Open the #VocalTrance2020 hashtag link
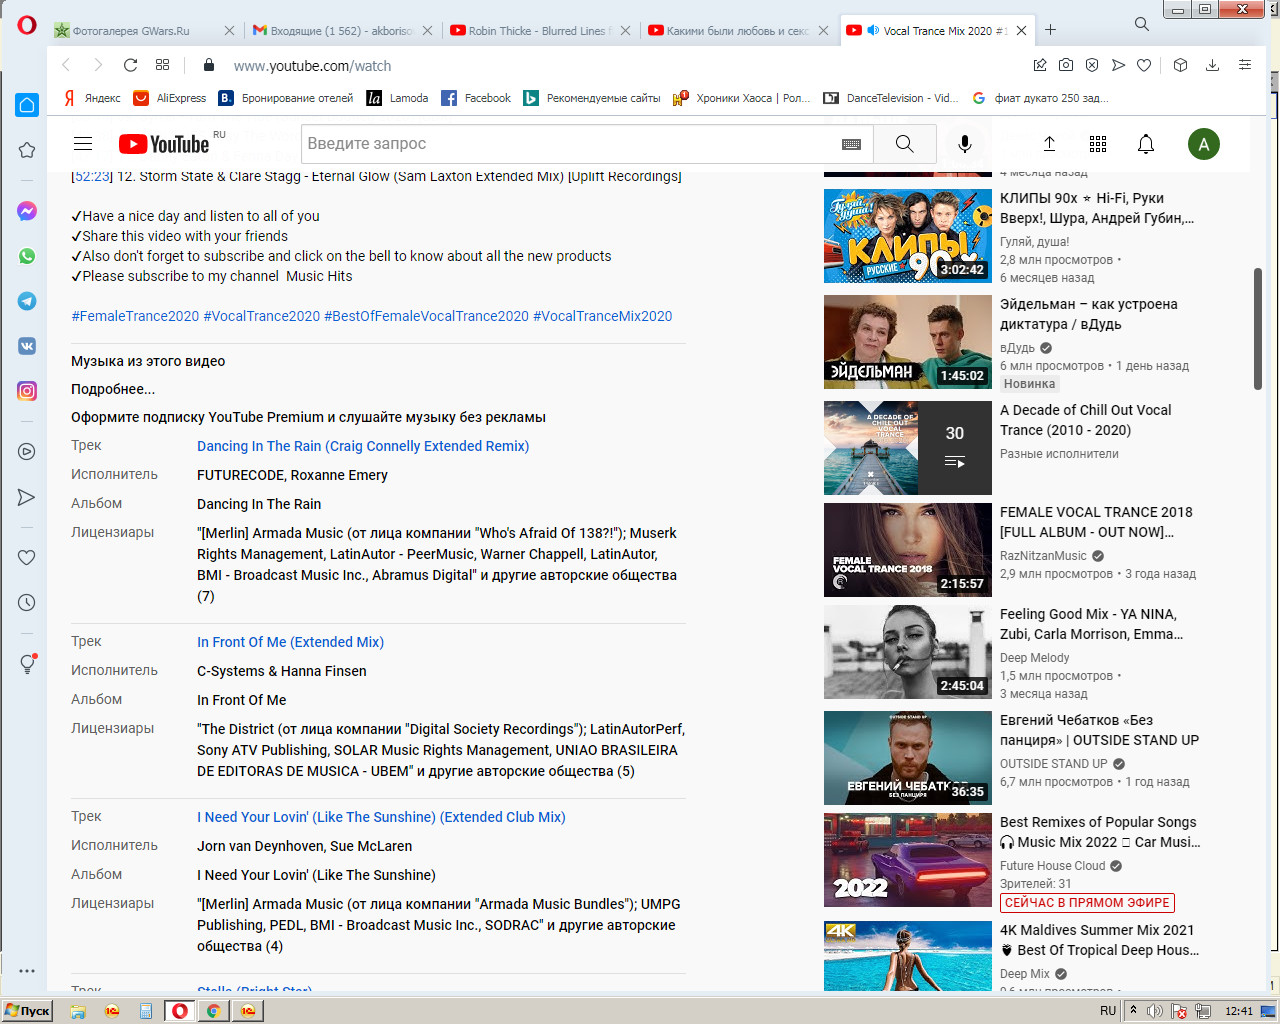This screenshot has height=1024, width=1280. point(262,316)
